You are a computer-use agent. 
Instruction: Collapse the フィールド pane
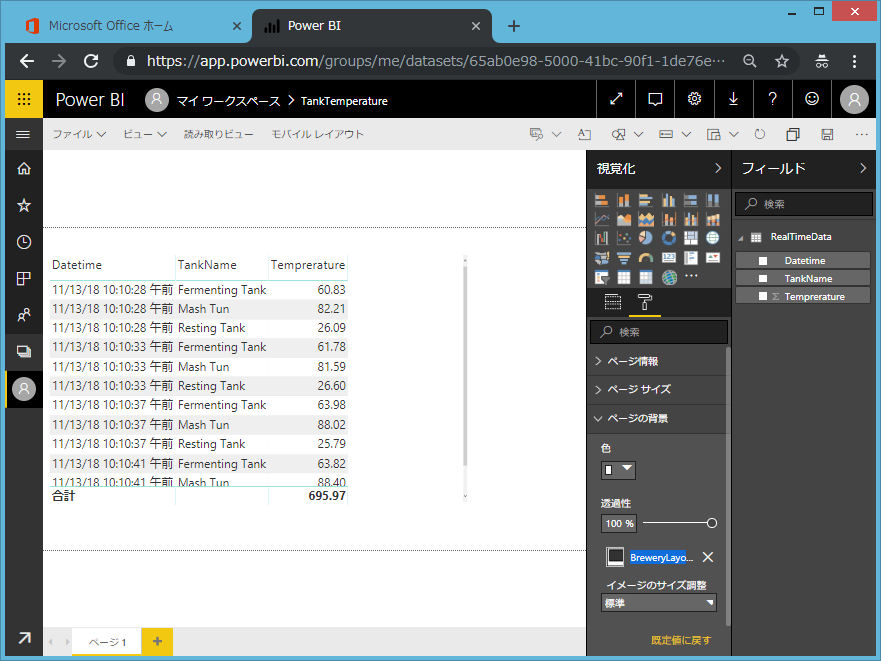863,168
